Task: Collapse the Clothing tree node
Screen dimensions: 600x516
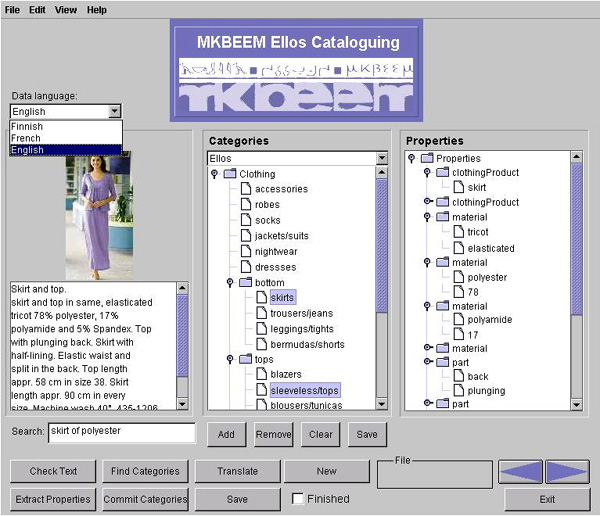Action: click(x=214, y=174)
